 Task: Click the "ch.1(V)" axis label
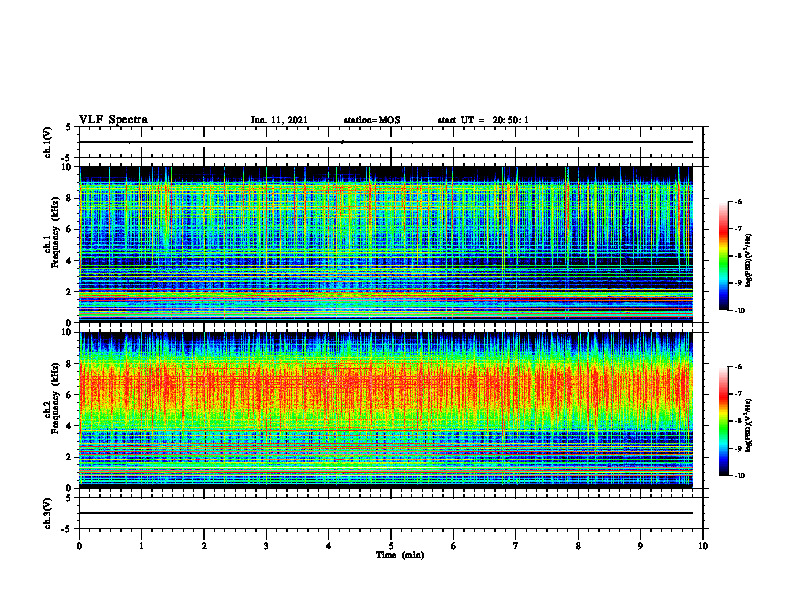pyautogui.click(x=48, y=142)
